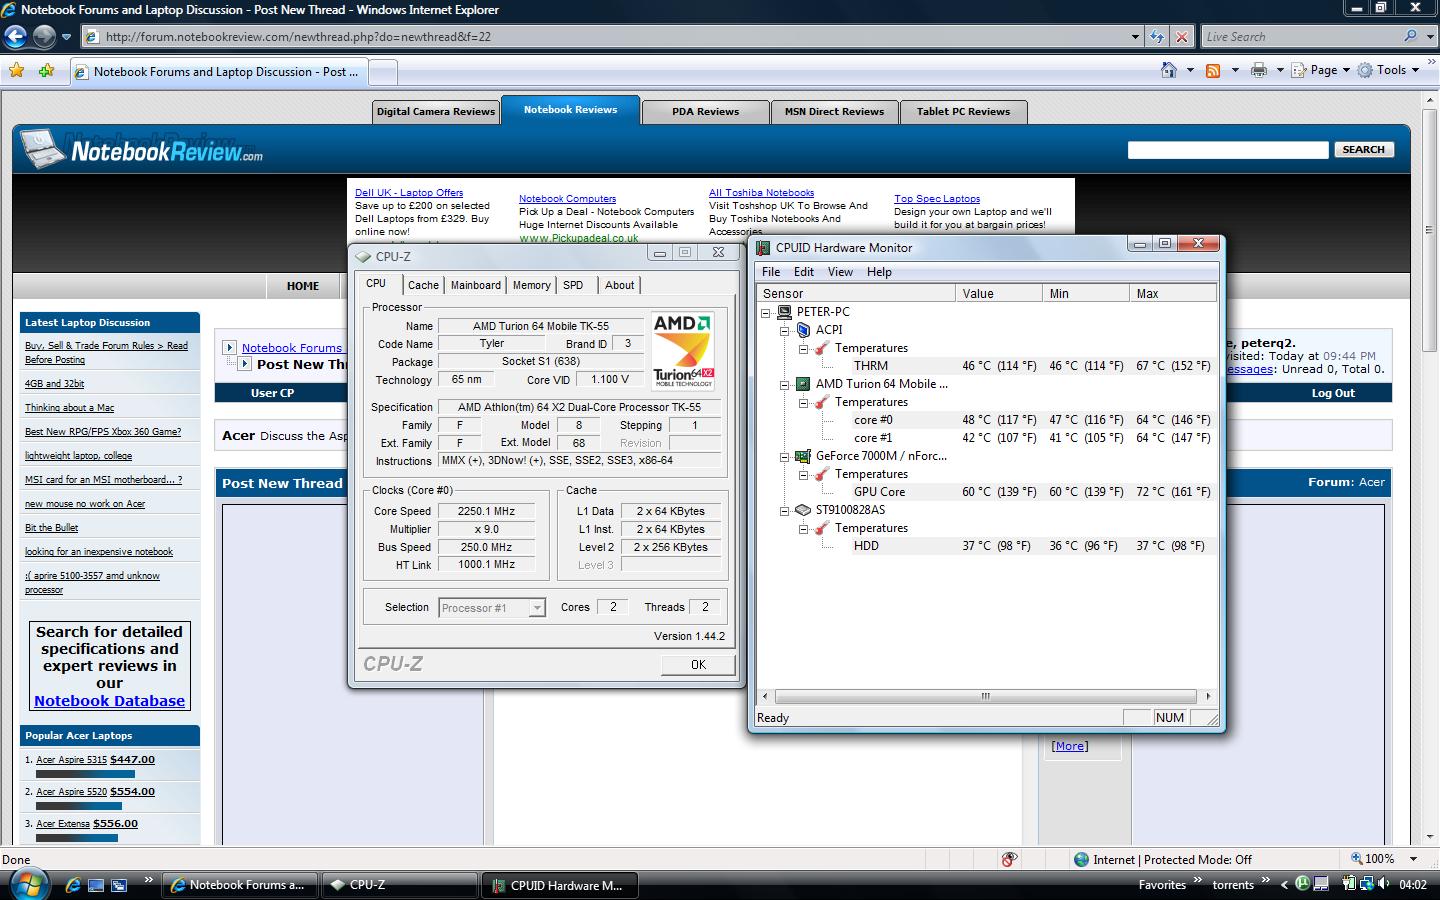Image resolution: width=1440 pixels, height=900 pixels.
Task: Switch to the Cache tab in CPU-Z
Action: coord(423,285)
